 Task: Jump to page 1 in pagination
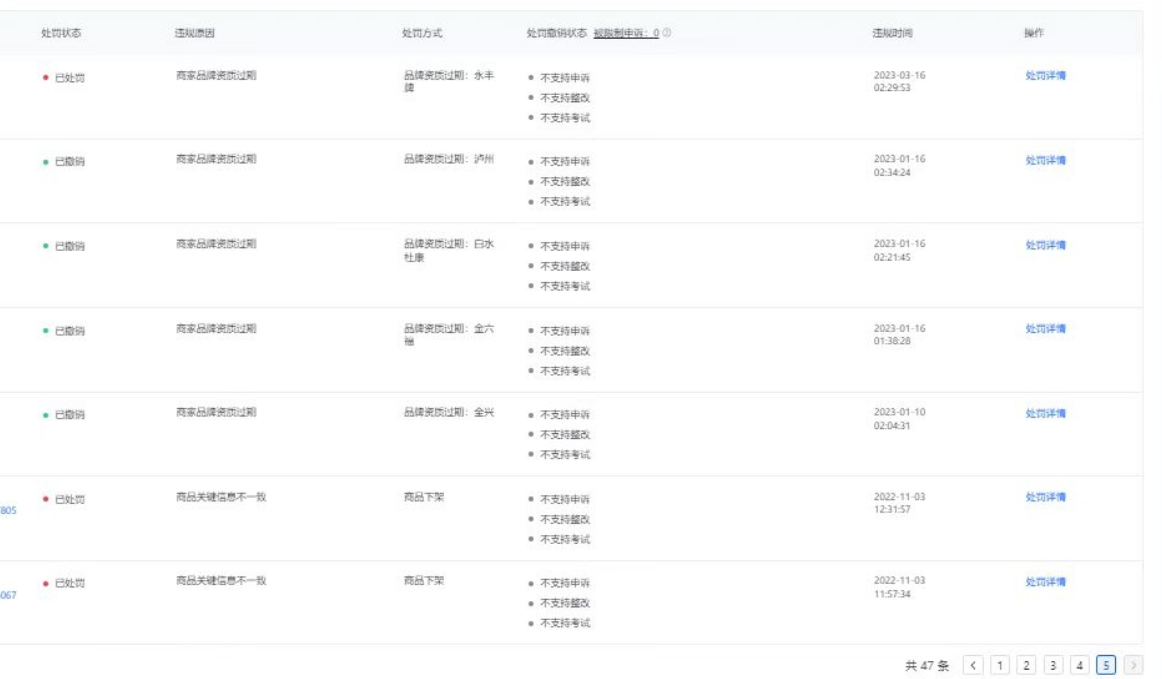point(1000,665)
